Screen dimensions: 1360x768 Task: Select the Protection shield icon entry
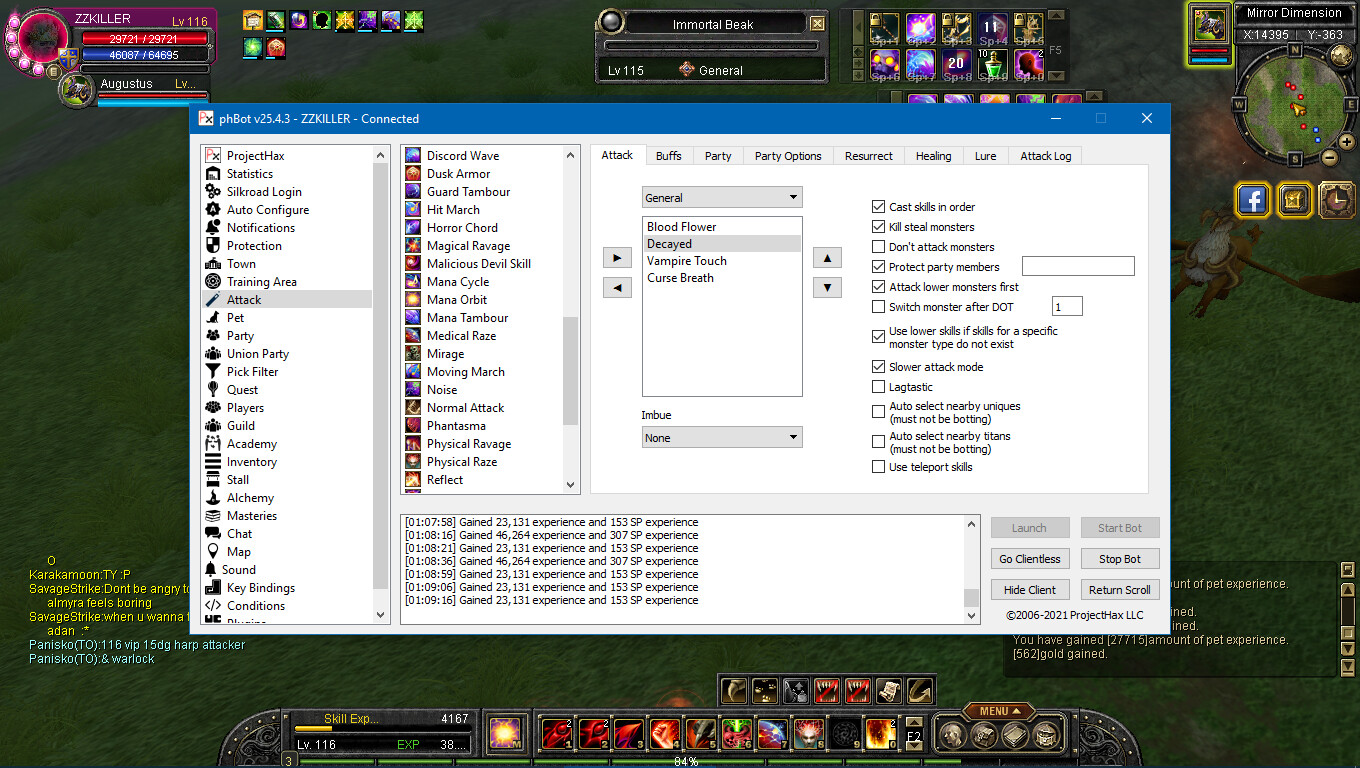pos(213,246)
